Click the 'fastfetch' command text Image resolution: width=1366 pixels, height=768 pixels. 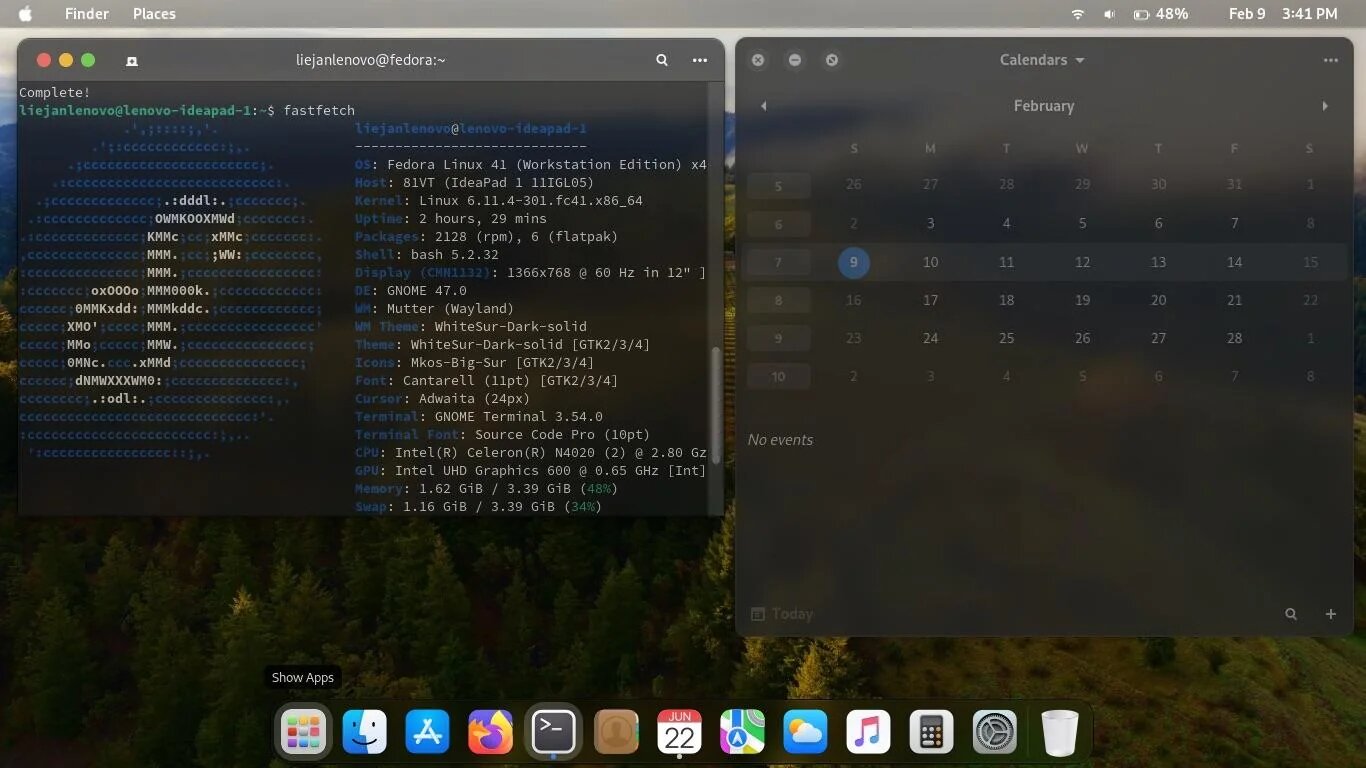(x=319, y=110)
